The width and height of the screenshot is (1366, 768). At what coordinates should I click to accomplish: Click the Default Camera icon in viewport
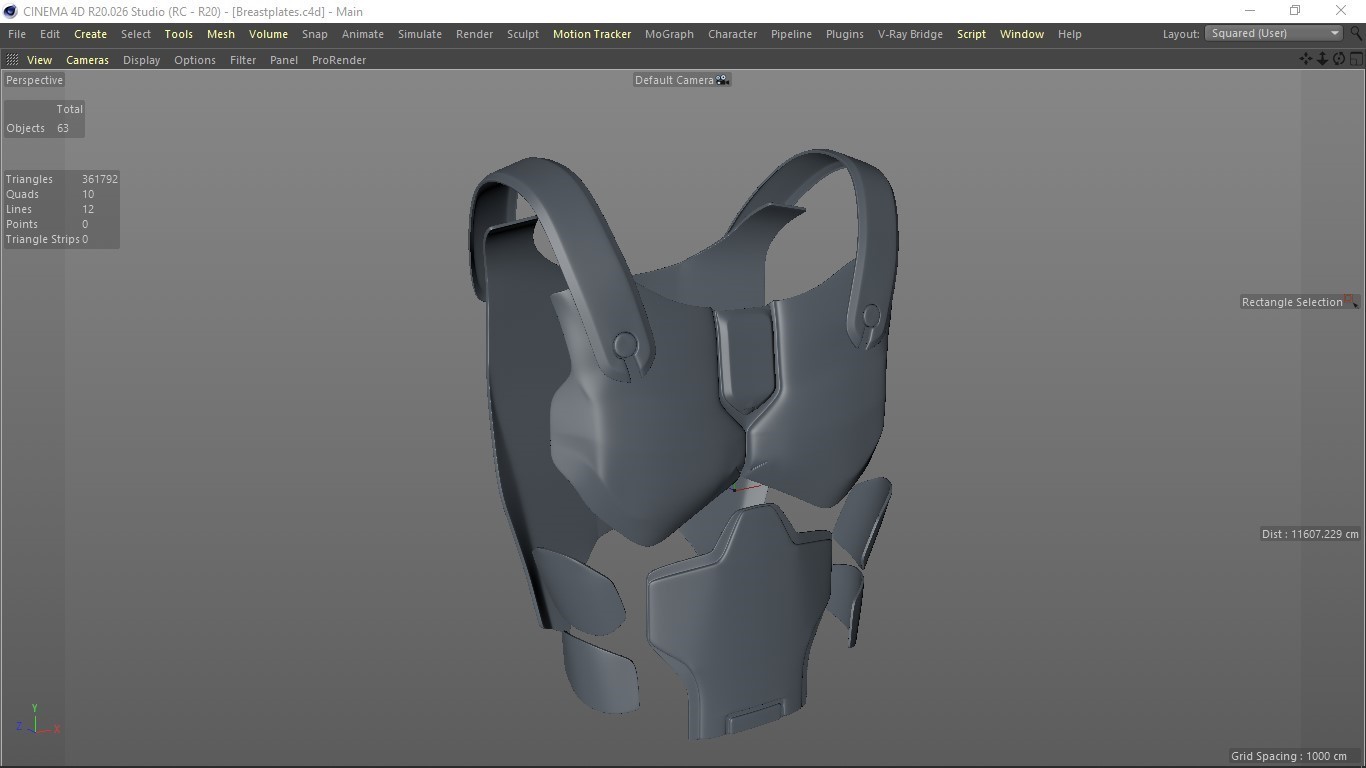pos(723,80)
